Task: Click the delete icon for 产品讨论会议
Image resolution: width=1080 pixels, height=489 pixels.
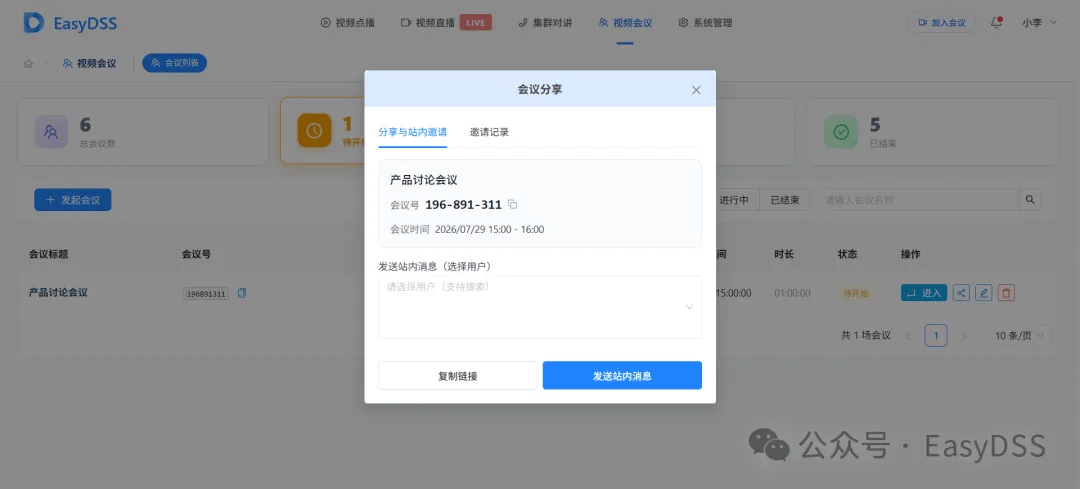Action: click(1006, 293)
